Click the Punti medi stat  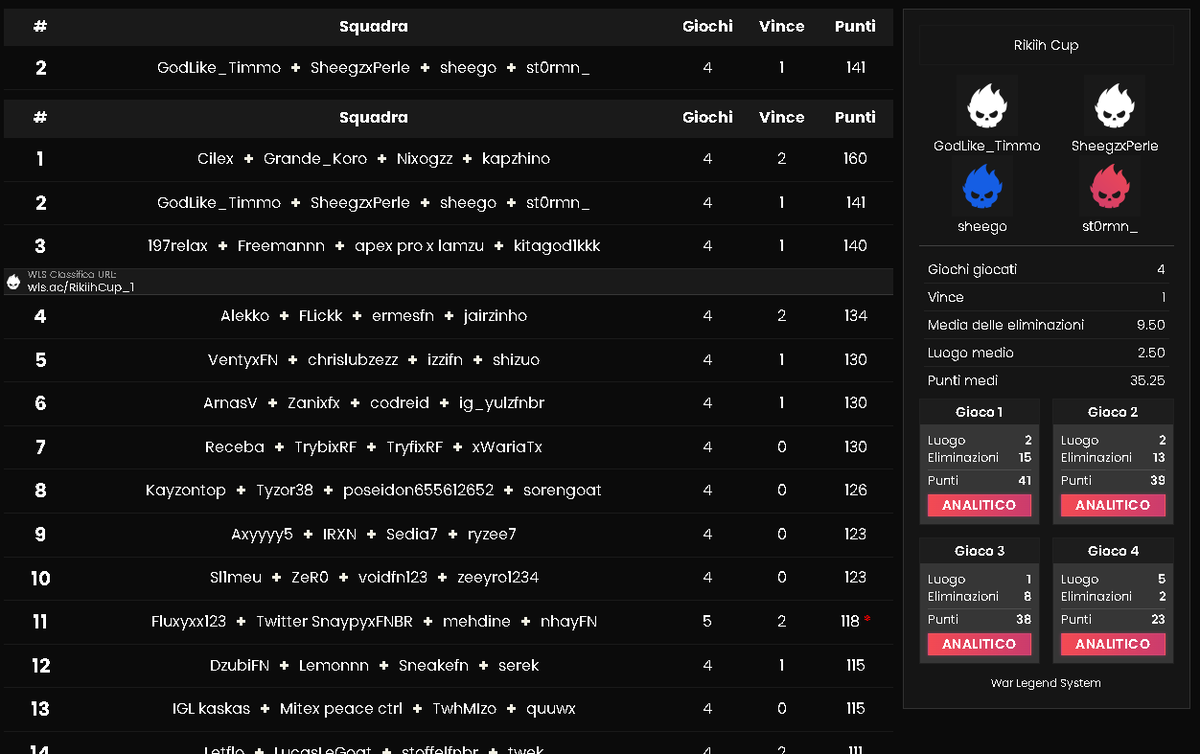tap(1046, 381)
